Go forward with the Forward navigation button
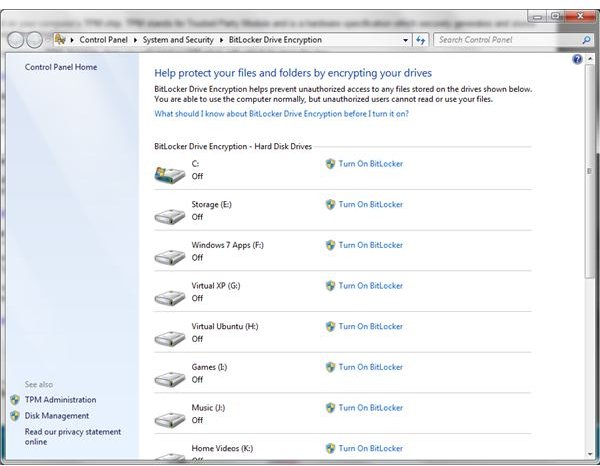 click(x=34, y=40)
